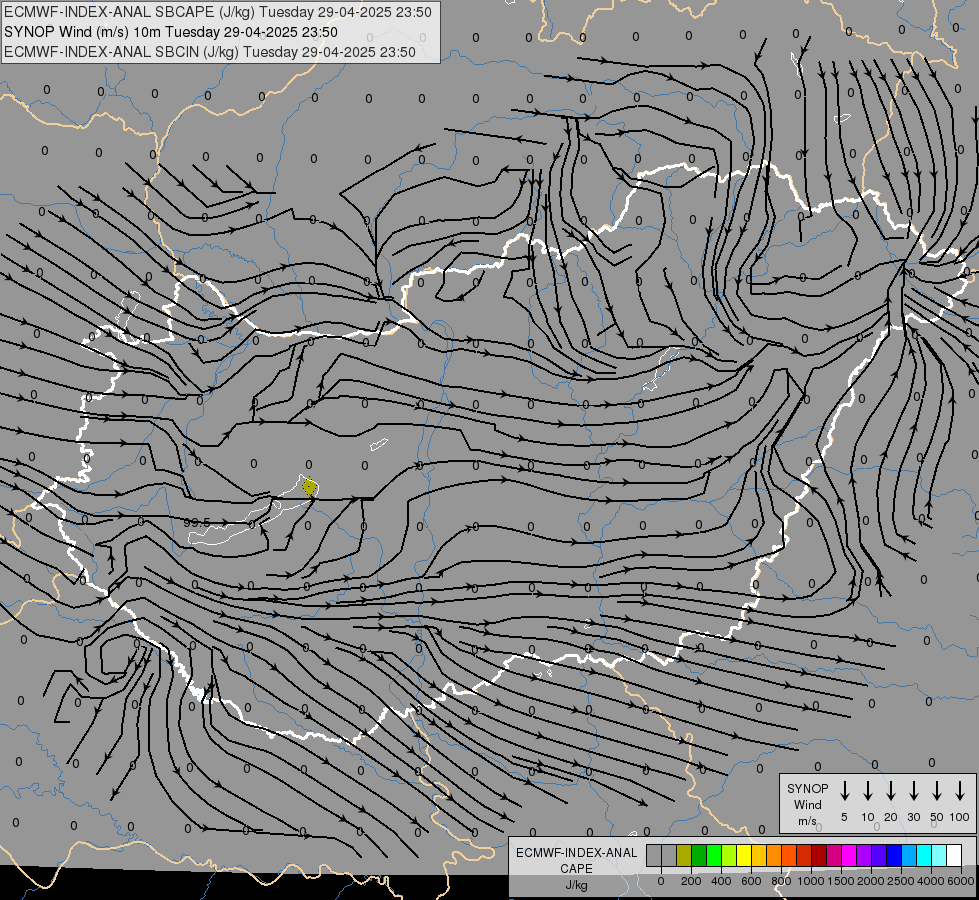Click the 1000 tick label in CAPE legend

pyautogui.click(x=811, y=881)
